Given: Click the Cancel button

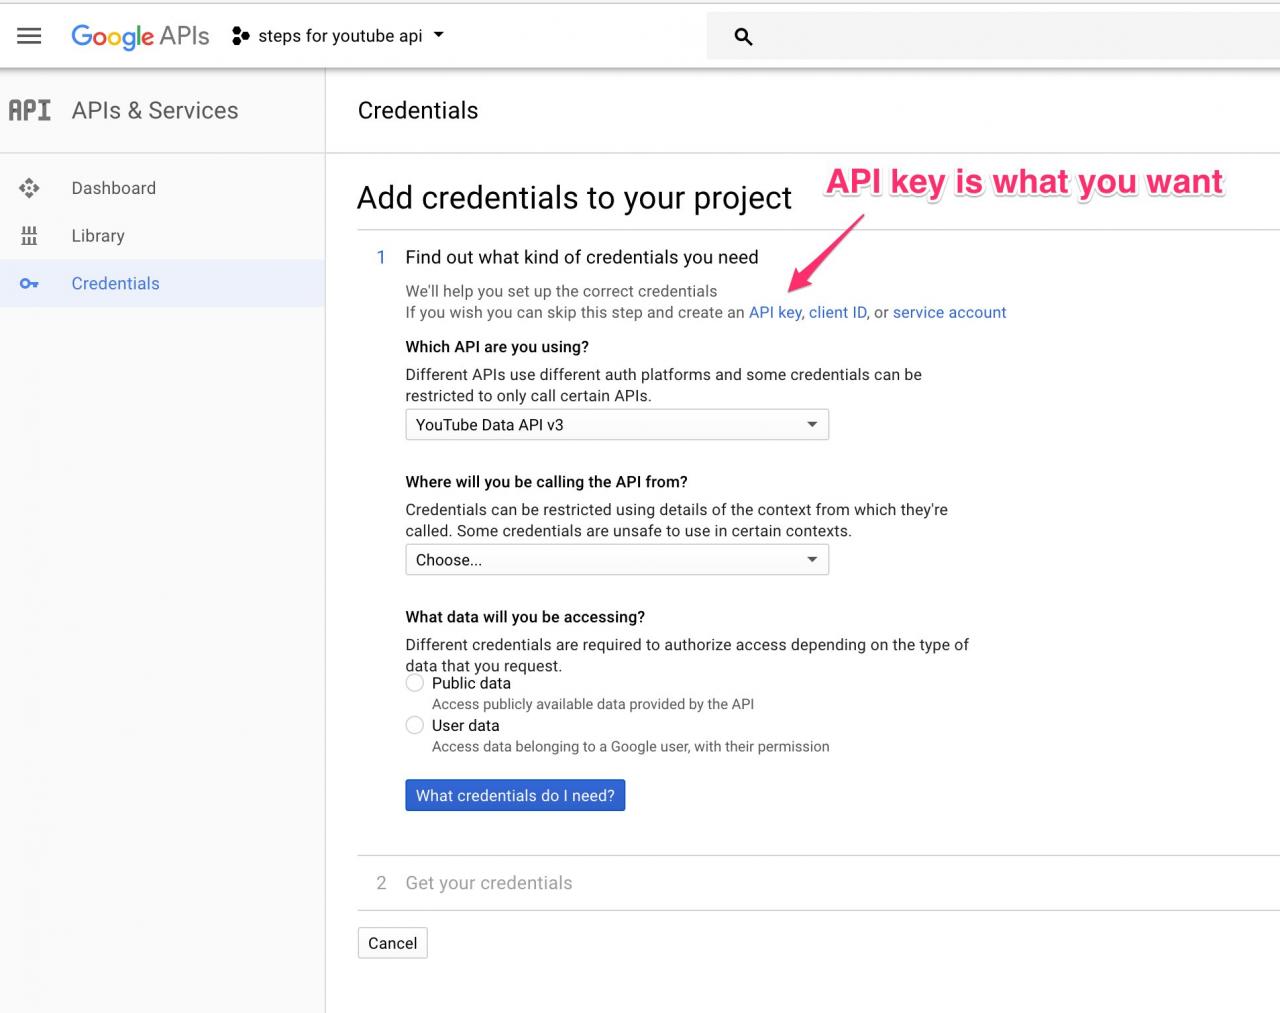Looking at the screenshot, I should point(392,943).
